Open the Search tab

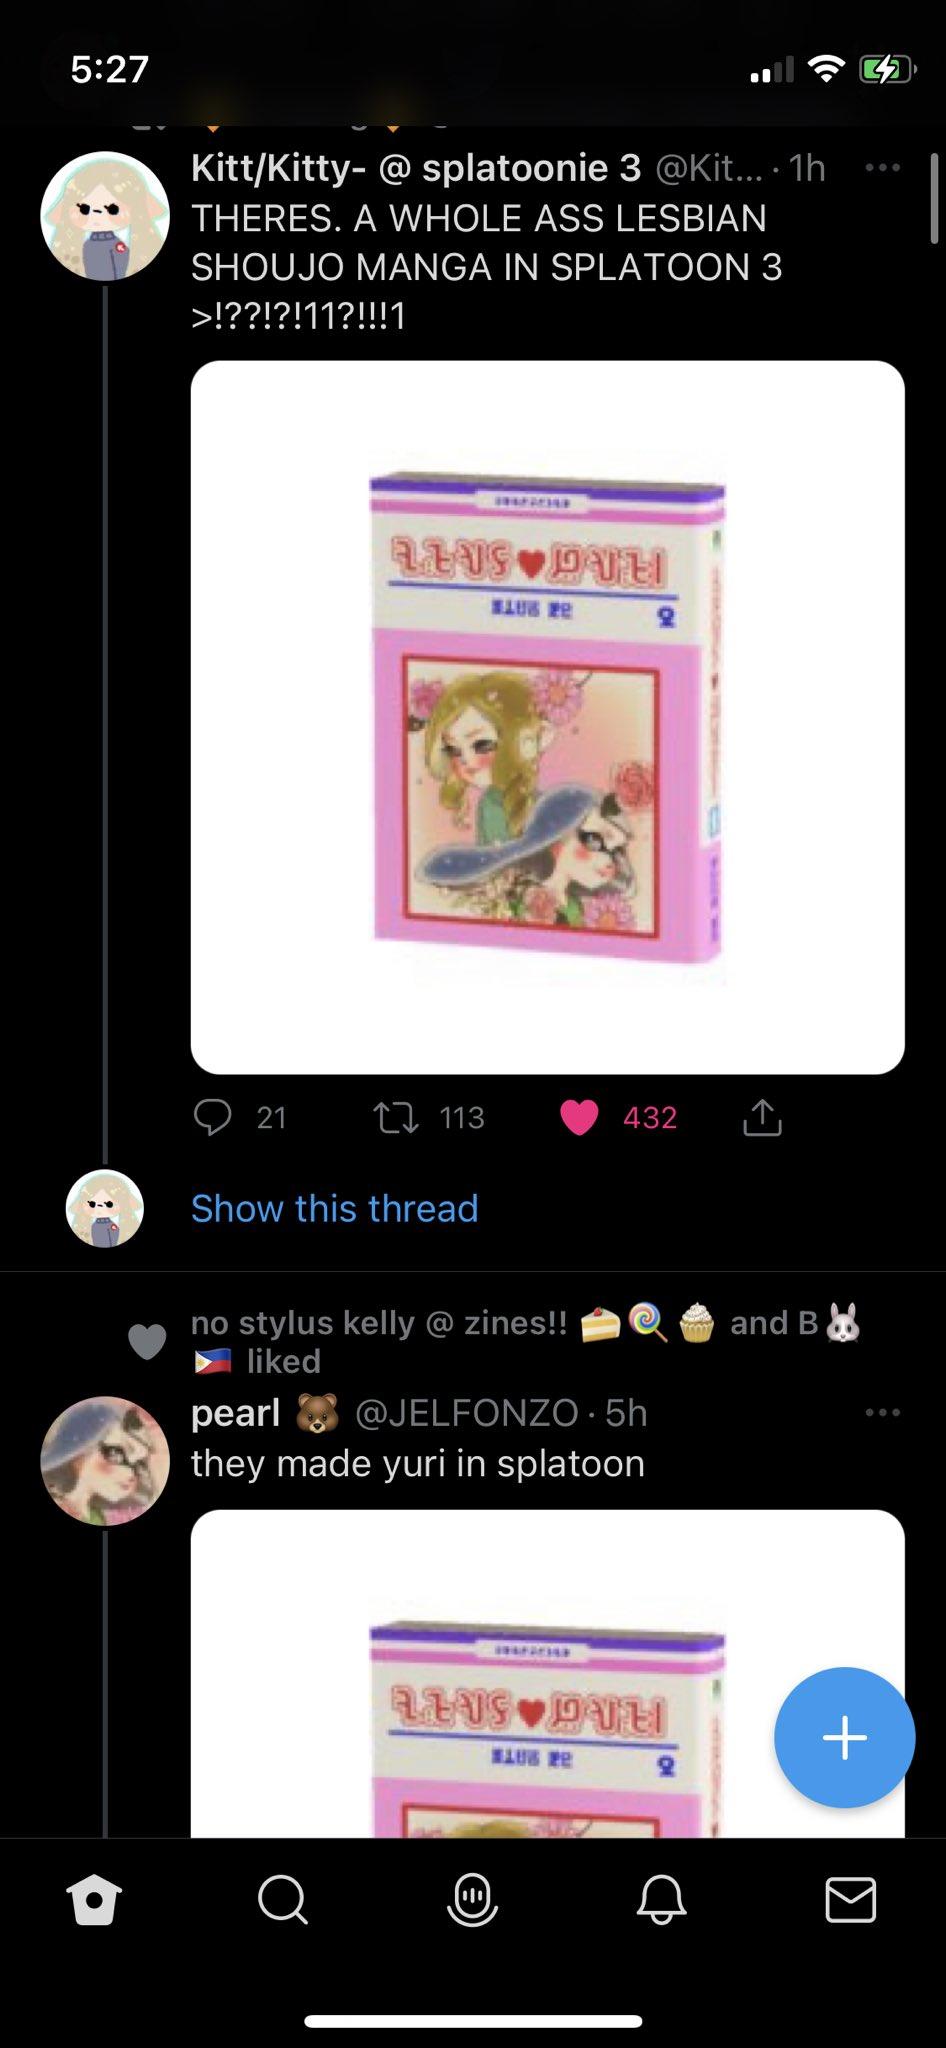[x=283, y=1899]
